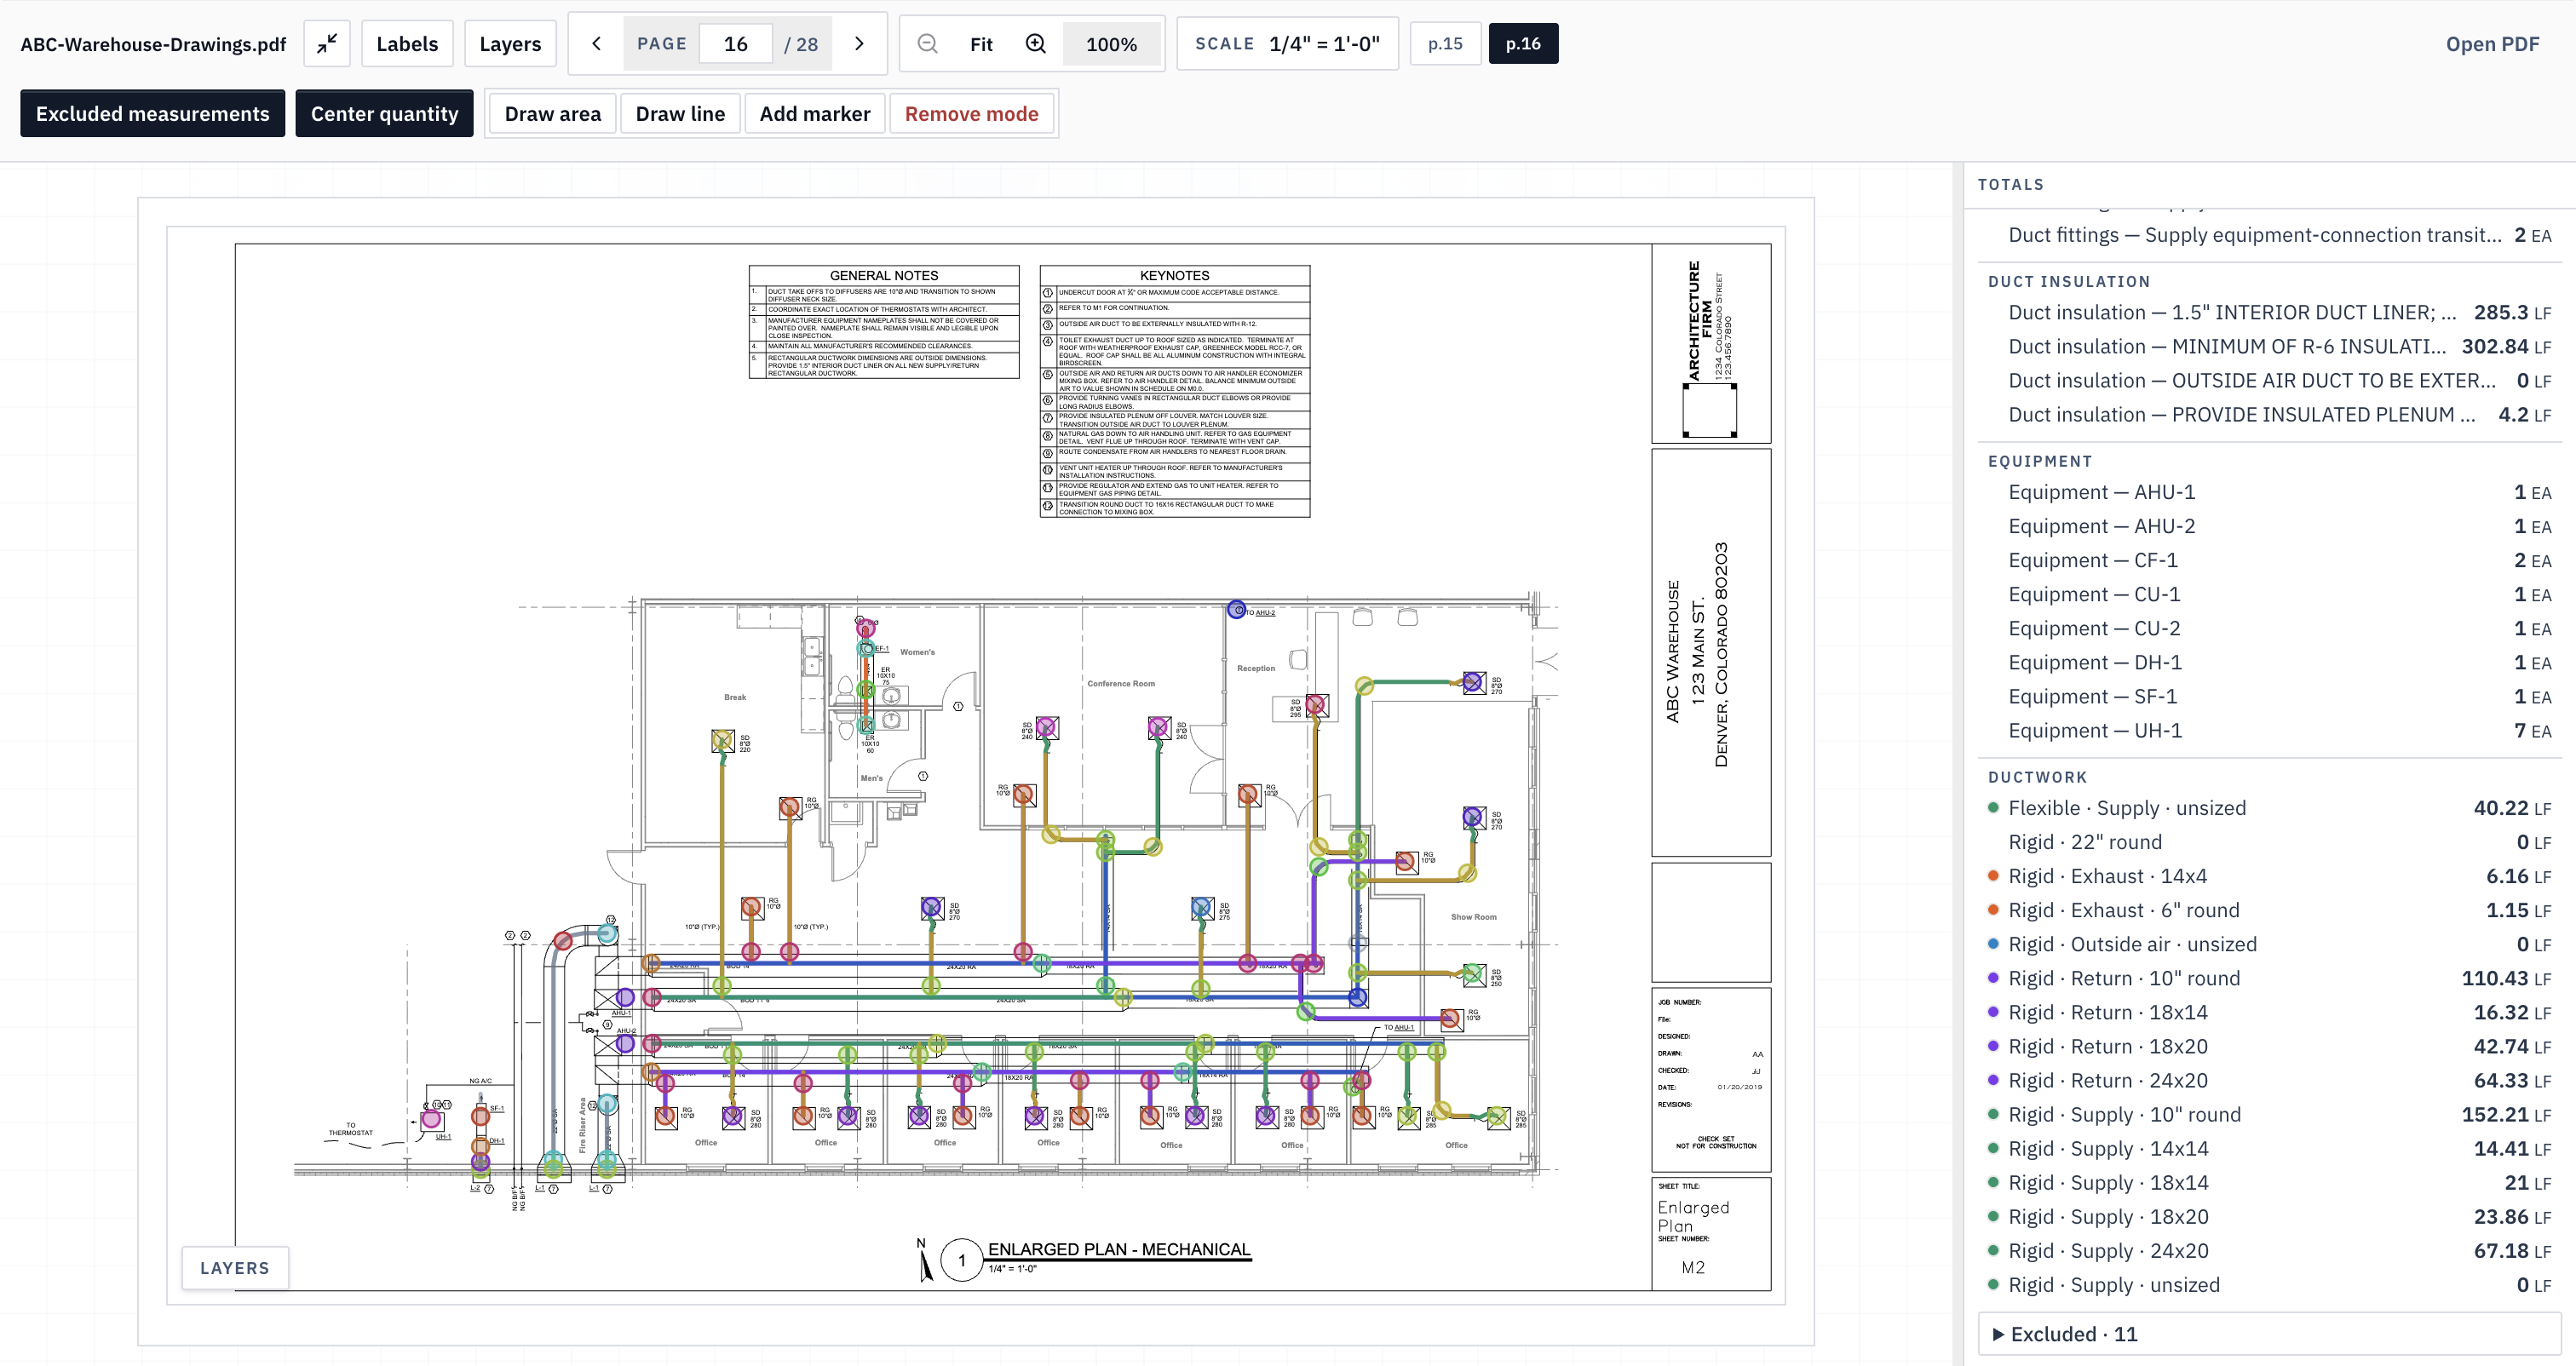
Task: Zoom in with the magnifier plus icon
Action: (x=1036, y=44)
